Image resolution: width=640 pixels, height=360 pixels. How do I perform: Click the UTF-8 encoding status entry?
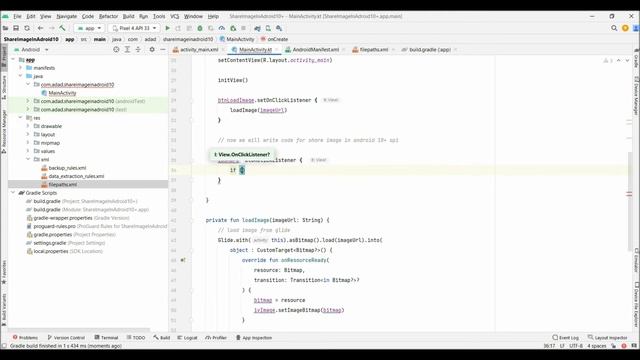[576, 346]
